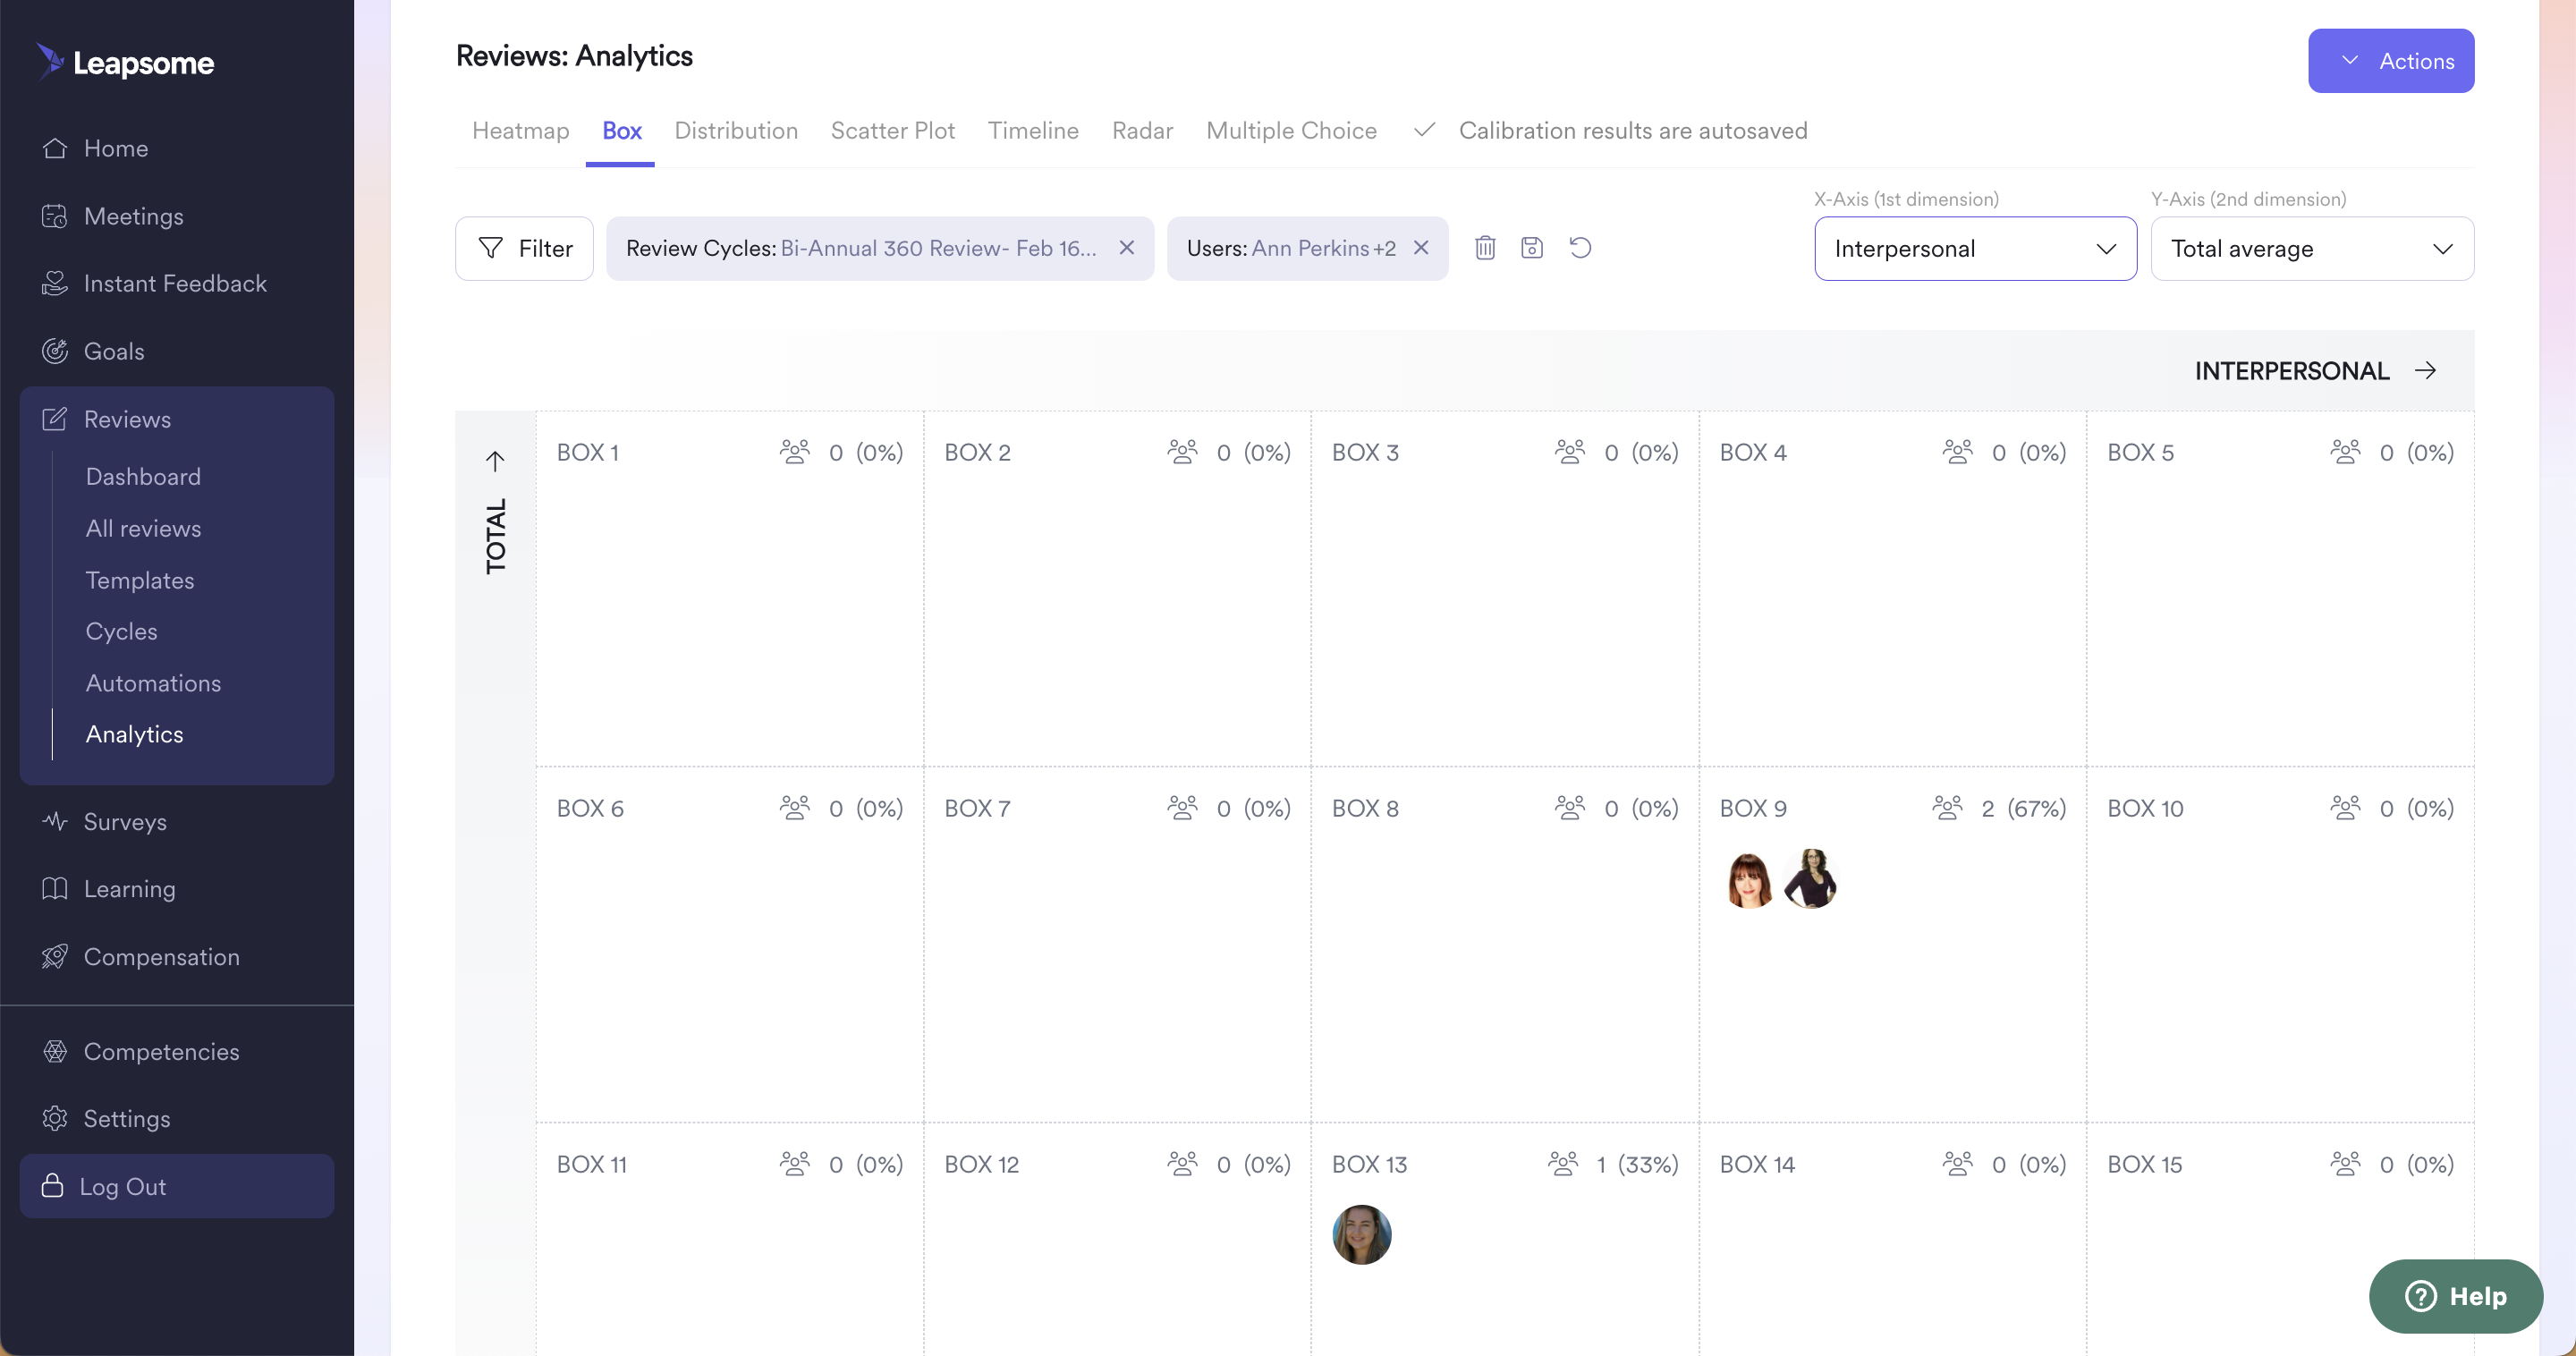Click the people icon in Box 15
This screenshot has height=1356, width=2576.
pos(2345,1163)
